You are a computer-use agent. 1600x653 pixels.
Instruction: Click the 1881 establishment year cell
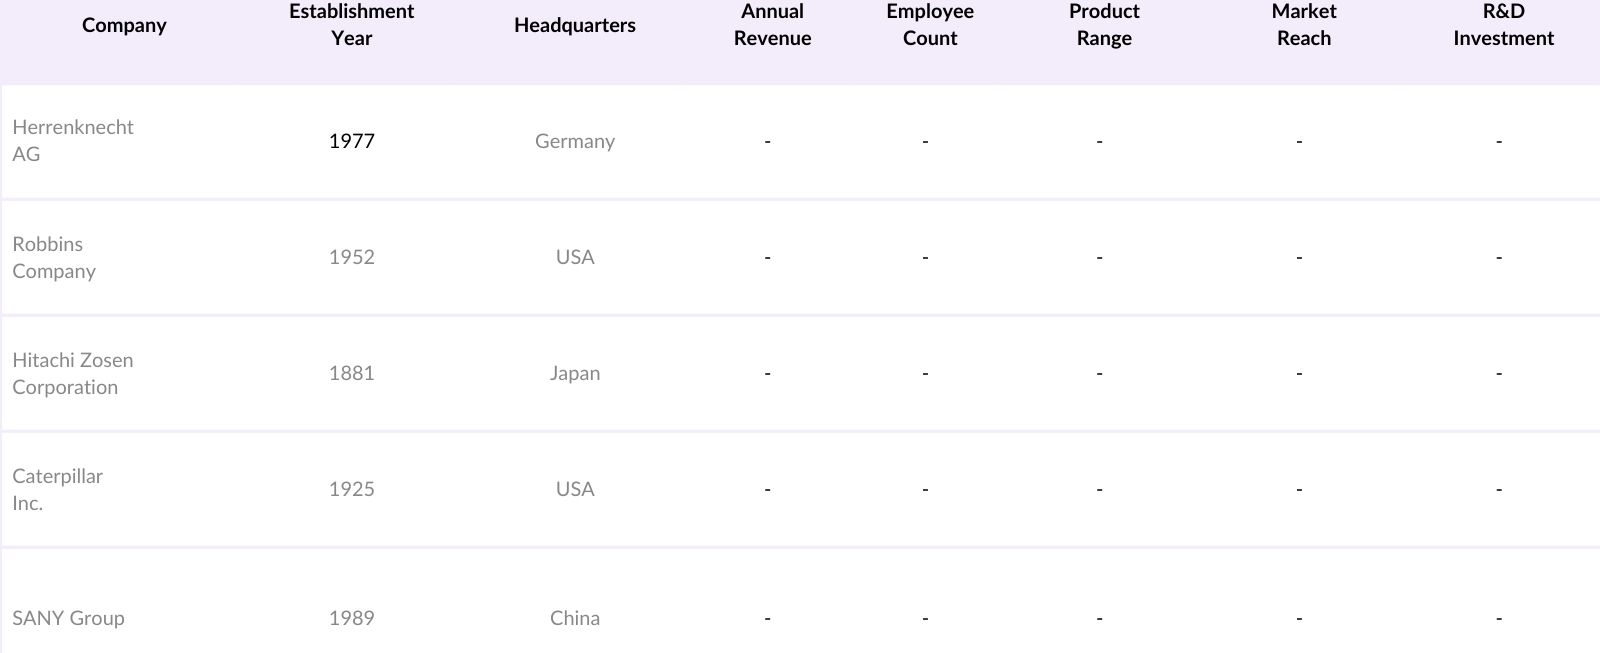(351, 373)
